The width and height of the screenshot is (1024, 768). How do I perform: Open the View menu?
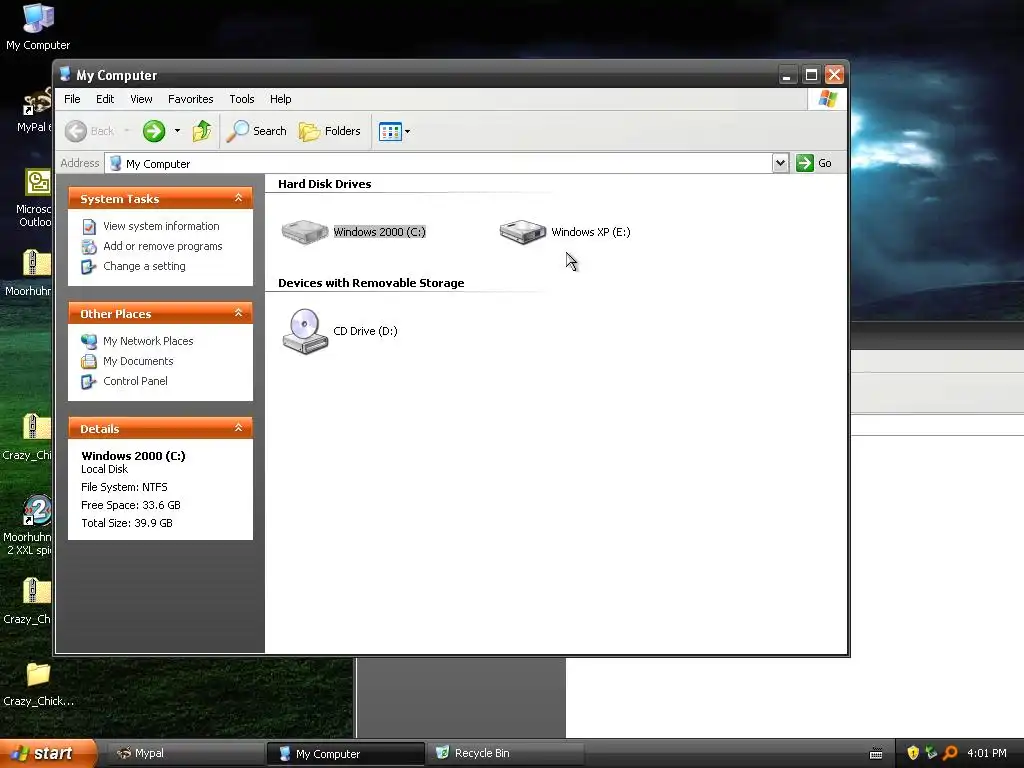(x=141, y=99)
